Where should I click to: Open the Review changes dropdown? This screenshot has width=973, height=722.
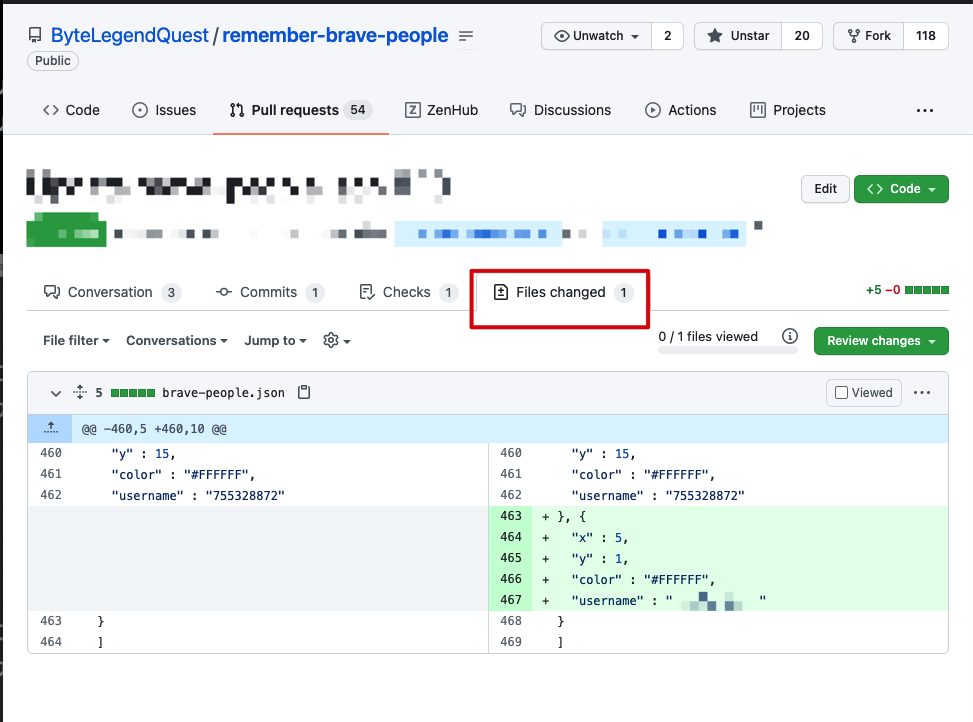(881, 341)
